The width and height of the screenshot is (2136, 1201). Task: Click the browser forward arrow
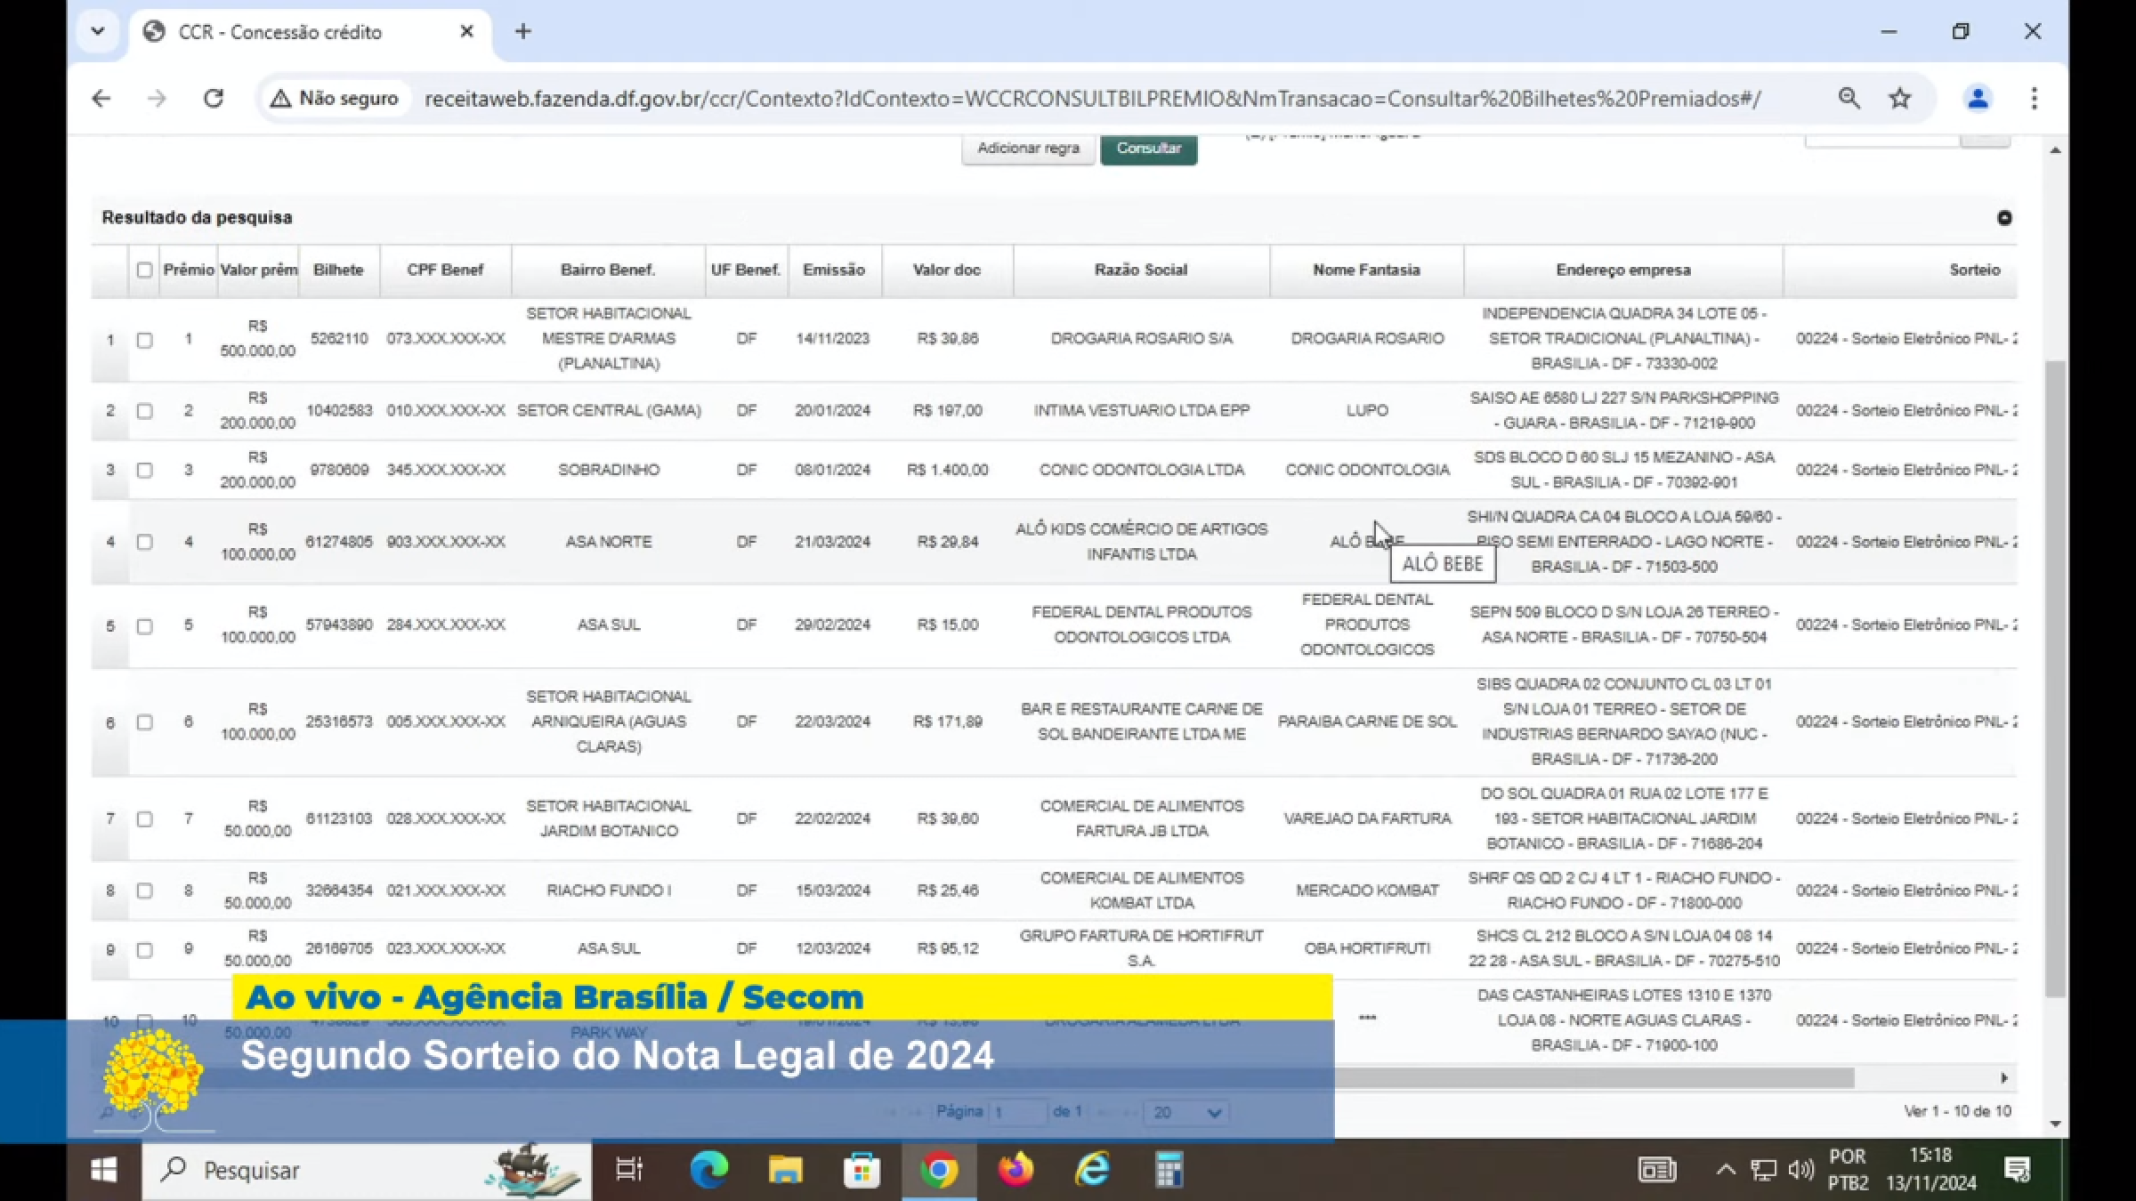(157, 98)
